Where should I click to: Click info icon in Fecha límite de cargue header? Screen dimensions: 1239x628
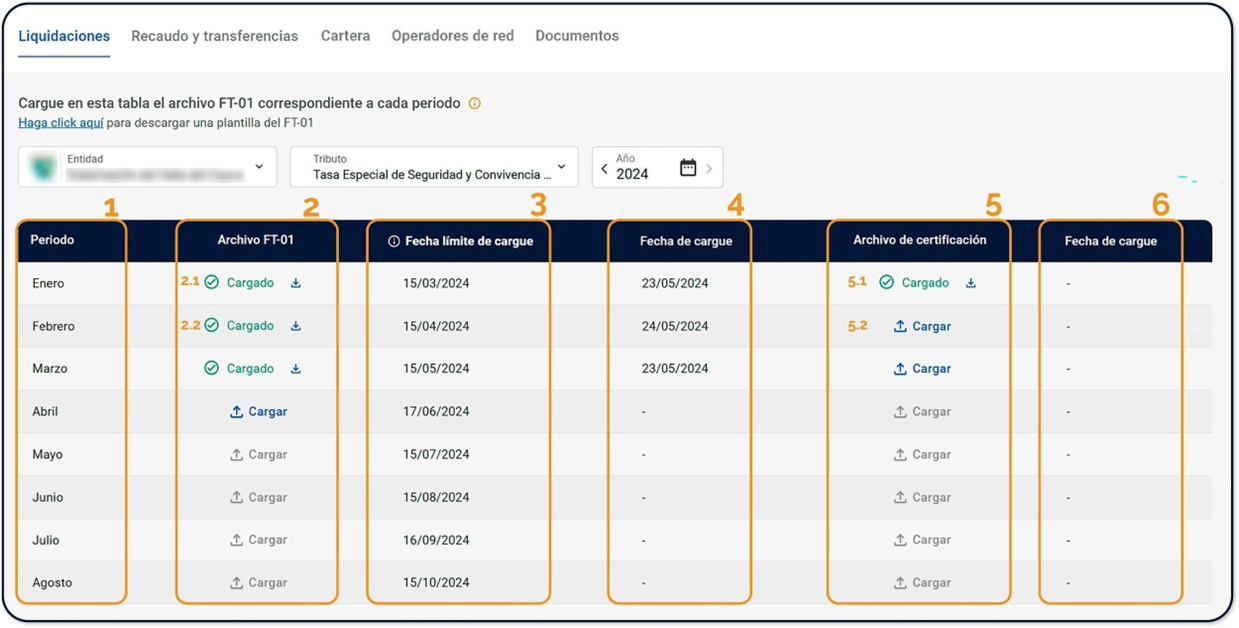pyautogui.click(x=394, y=241)
